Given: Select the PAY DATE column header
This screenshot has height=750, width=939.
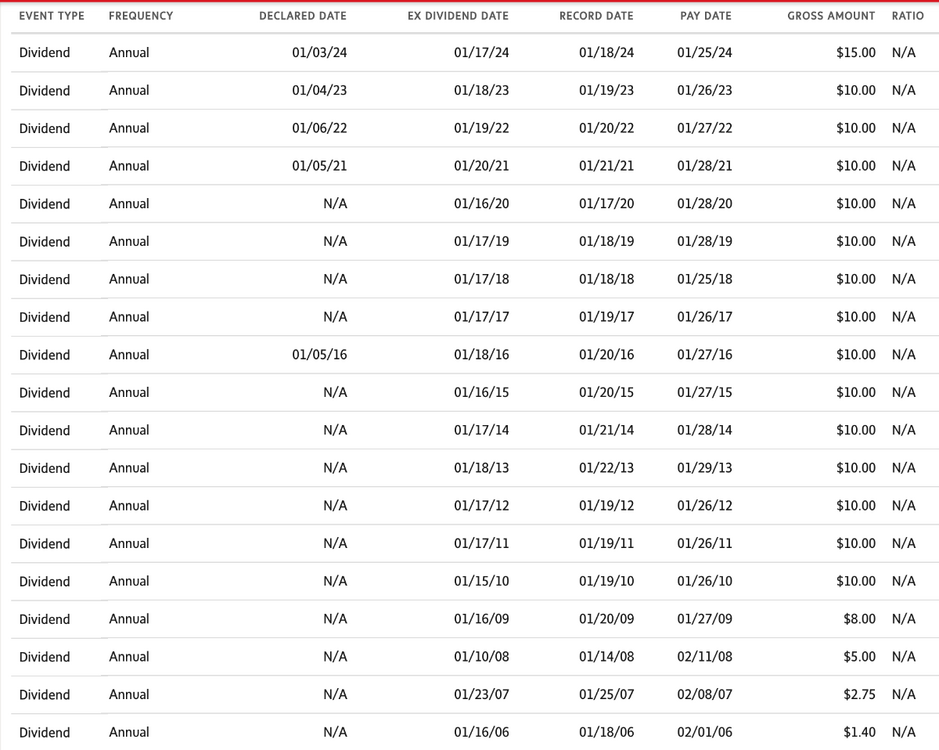Looking at the screenshot, I should 705,16.
